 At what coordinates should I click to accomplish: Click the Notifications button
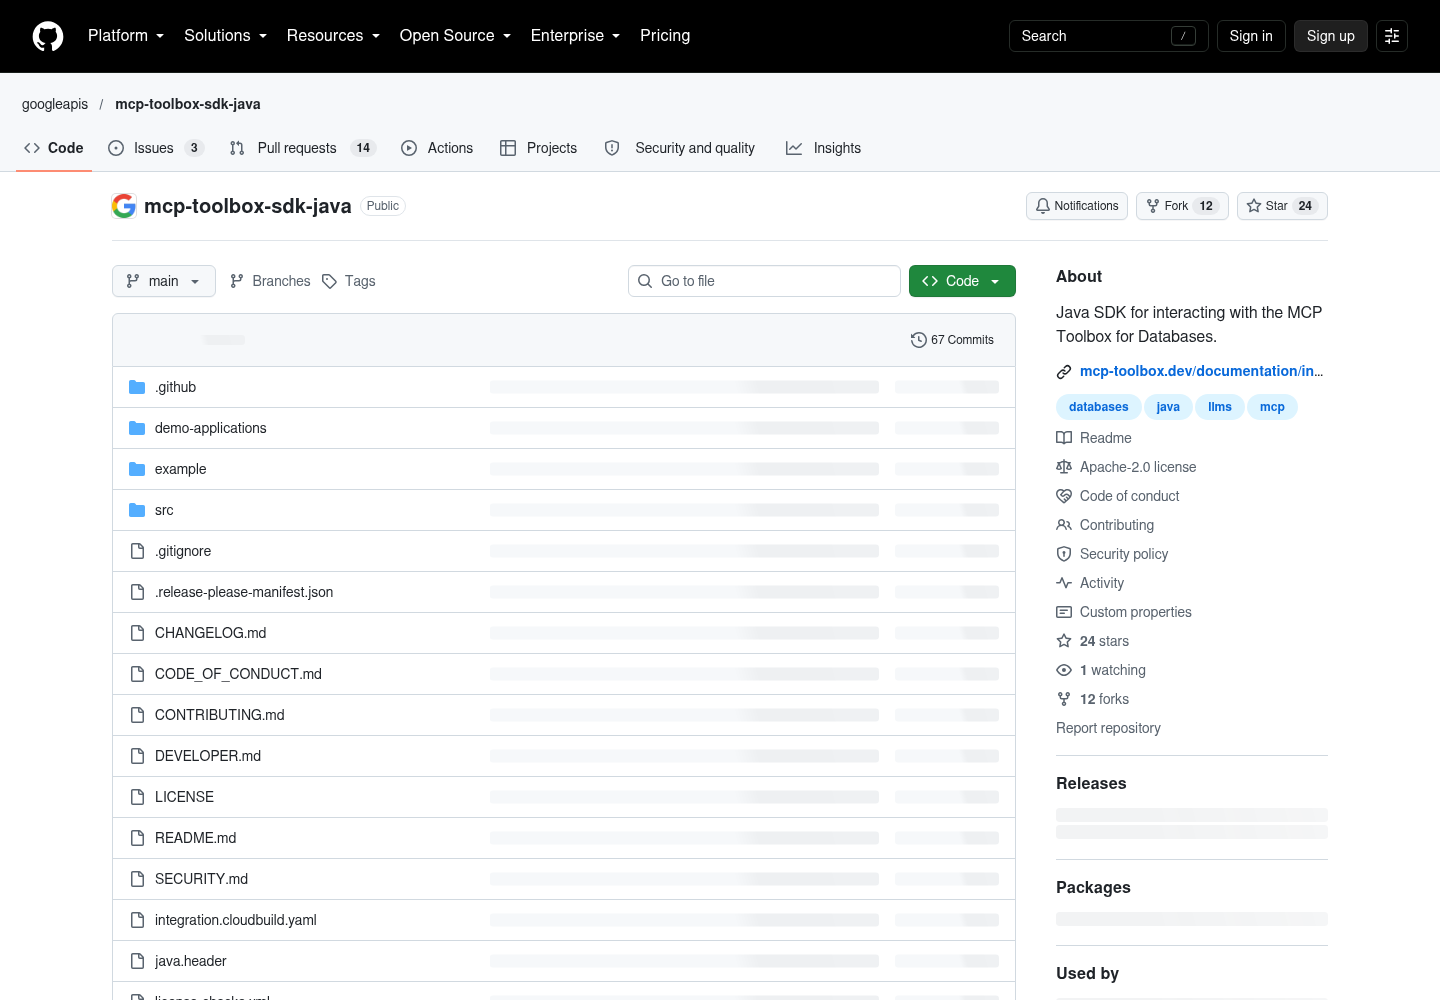pos(1077,206)
